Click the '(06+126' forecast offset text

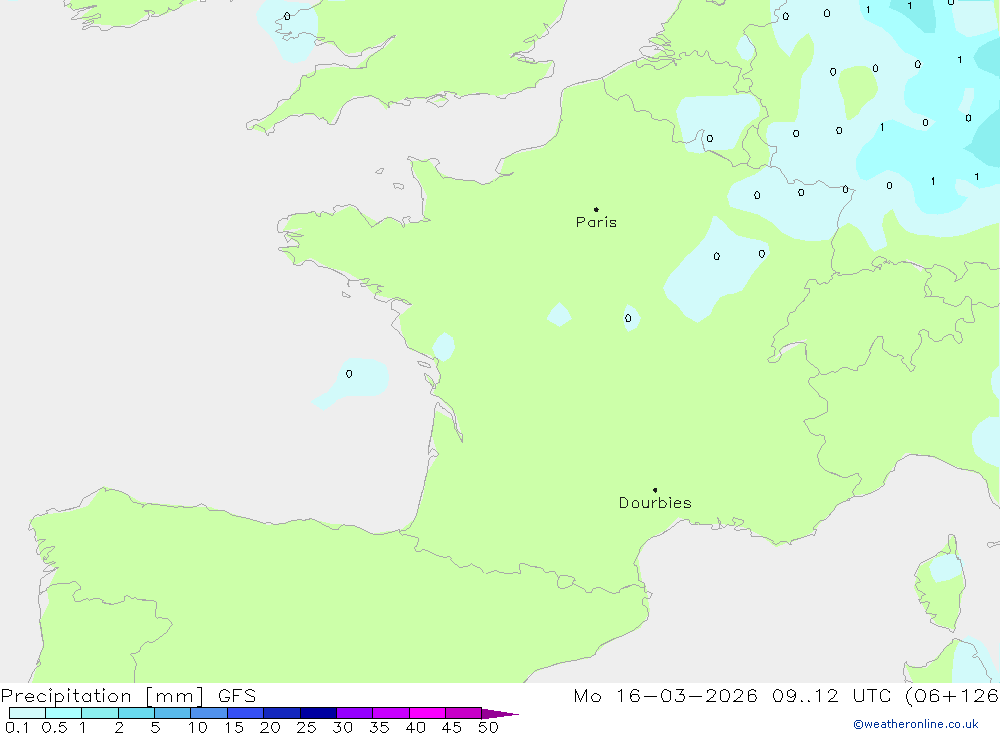pyautogui.click(x=952, y=696)
